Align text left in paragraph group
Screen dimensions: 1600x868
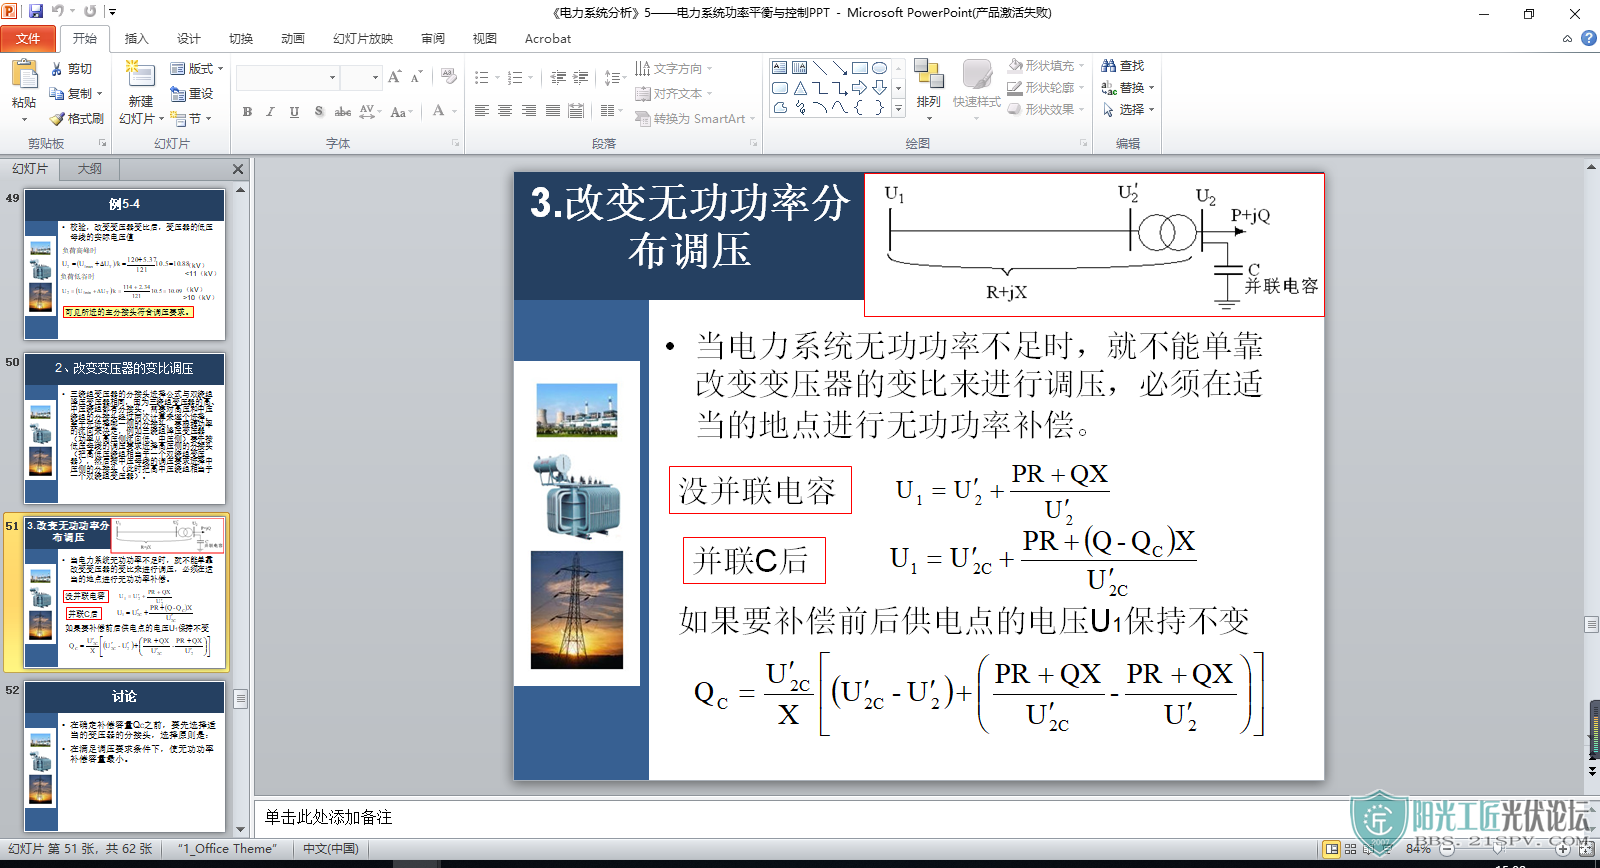pos(482,111)
